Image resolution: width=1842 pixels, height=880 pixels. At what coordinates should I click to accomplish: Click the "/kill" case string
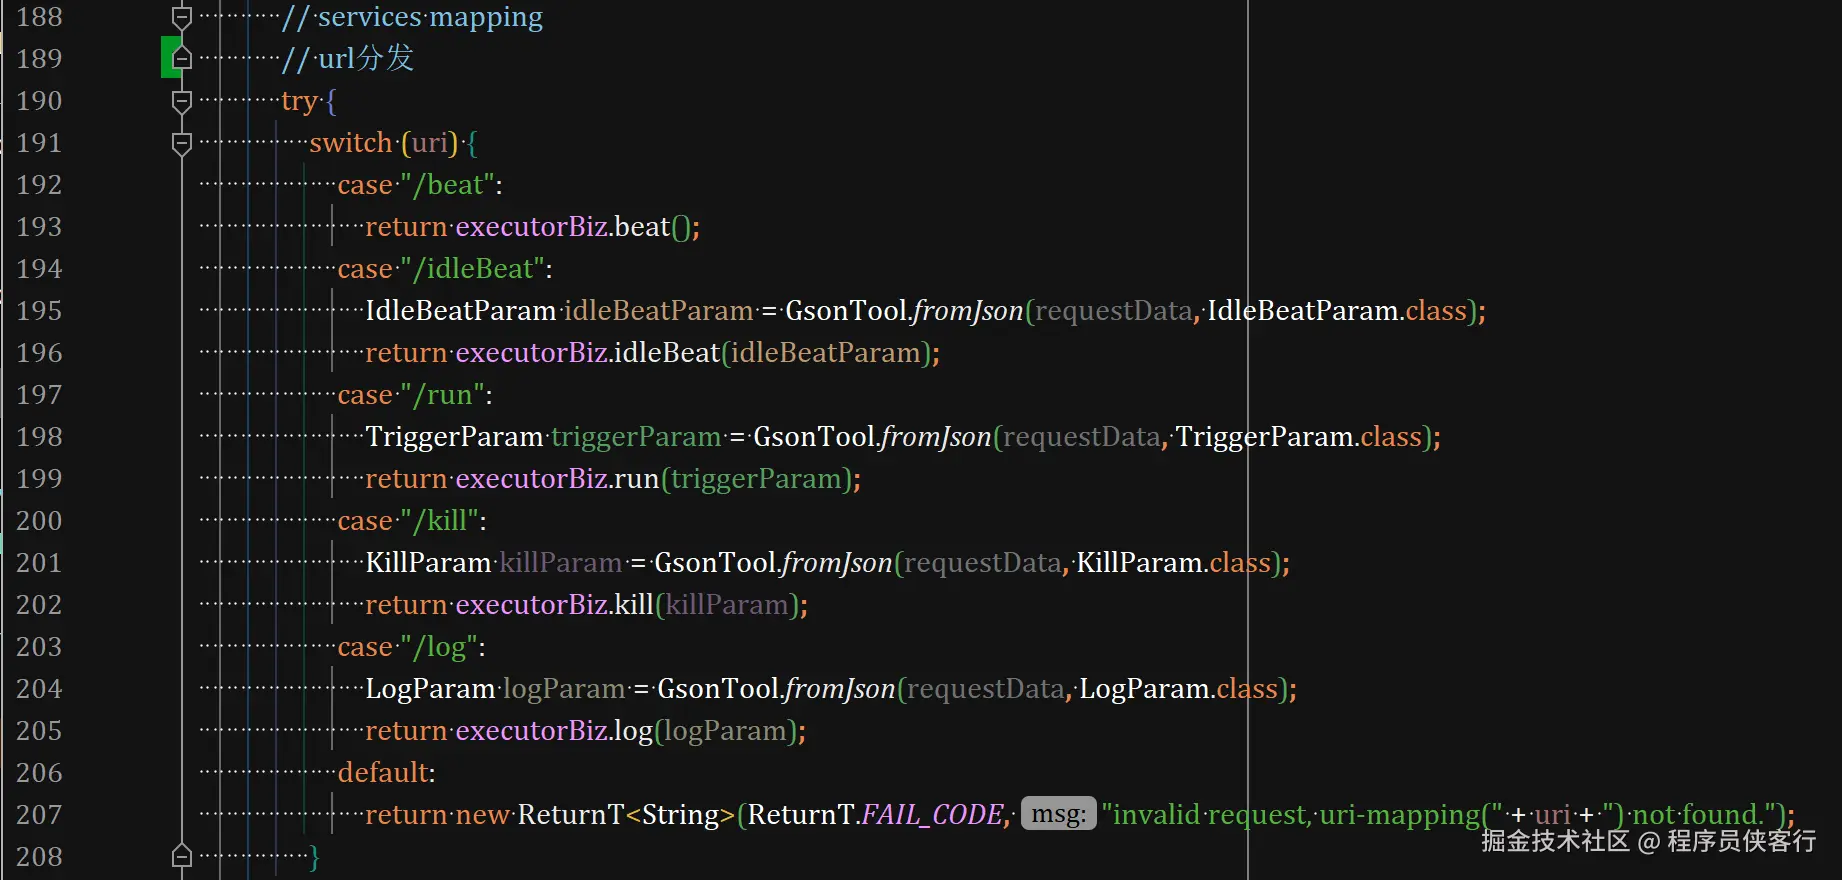click(x=439, y=521)
